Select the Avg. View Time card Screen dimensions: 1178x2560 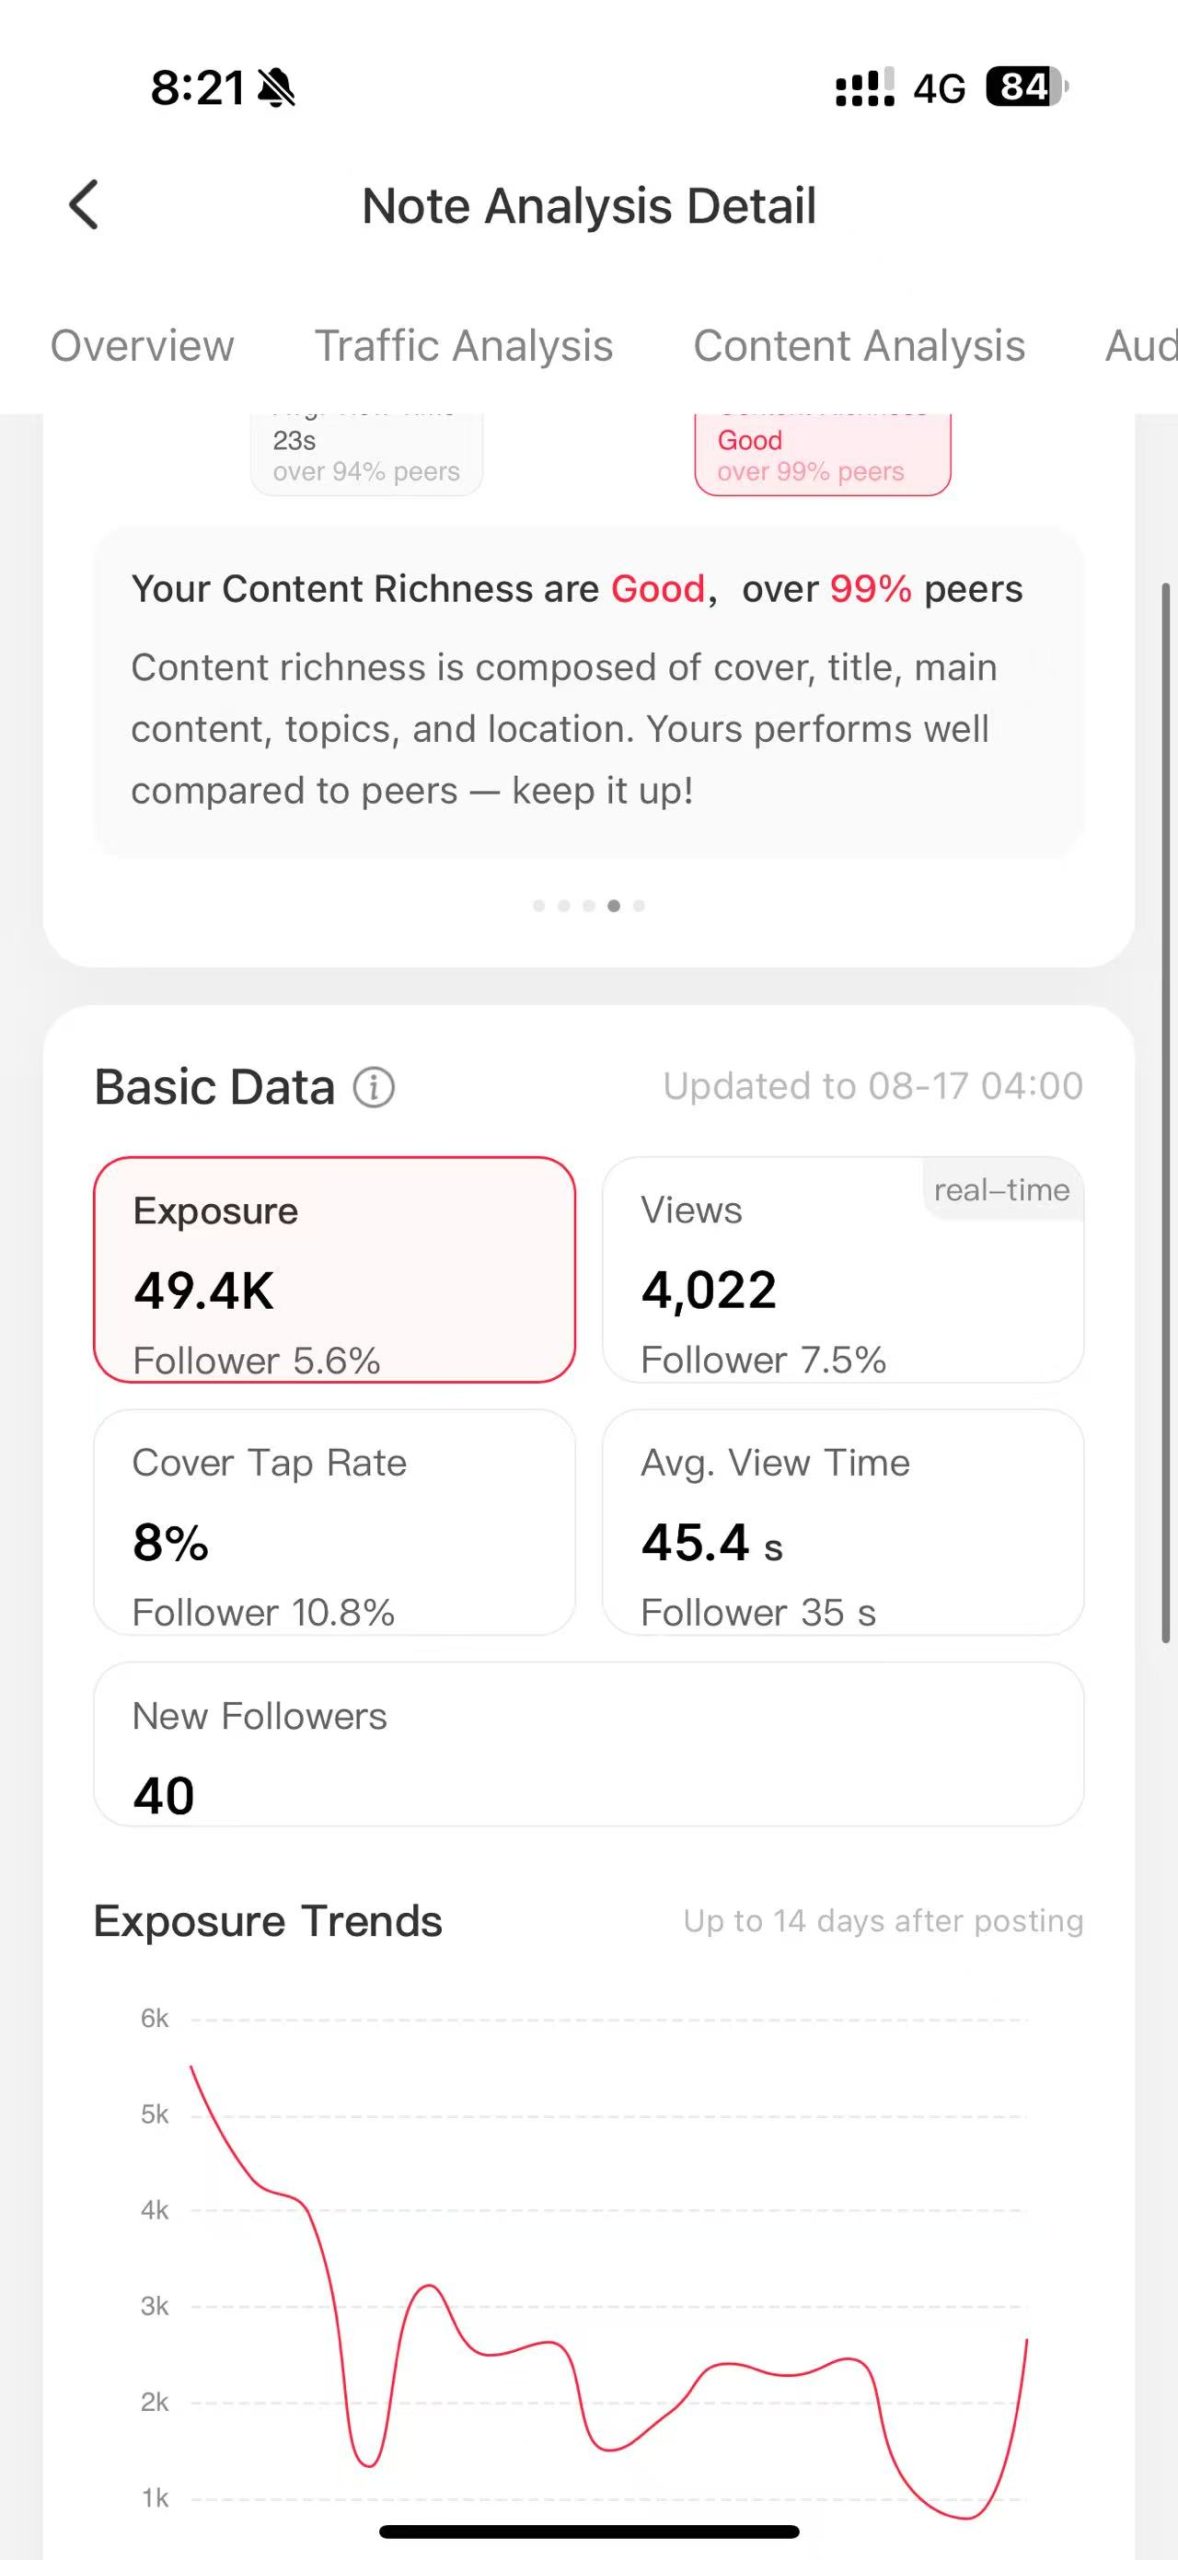point(843,1522)
